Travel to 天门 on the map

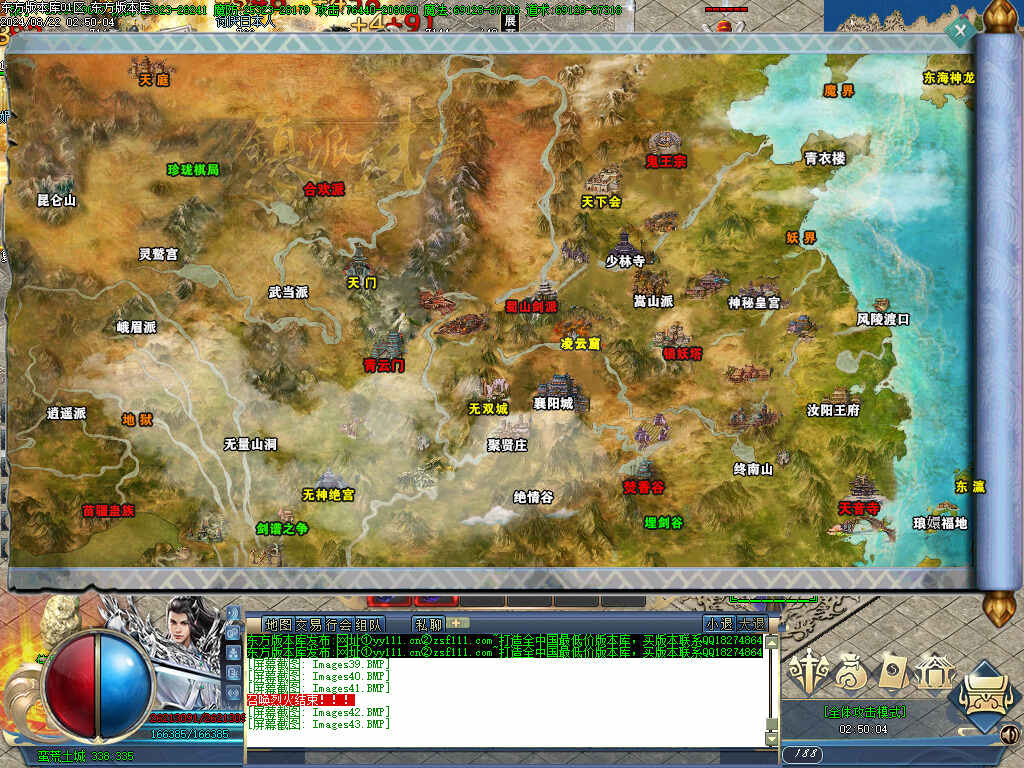(x=362, y=283)
